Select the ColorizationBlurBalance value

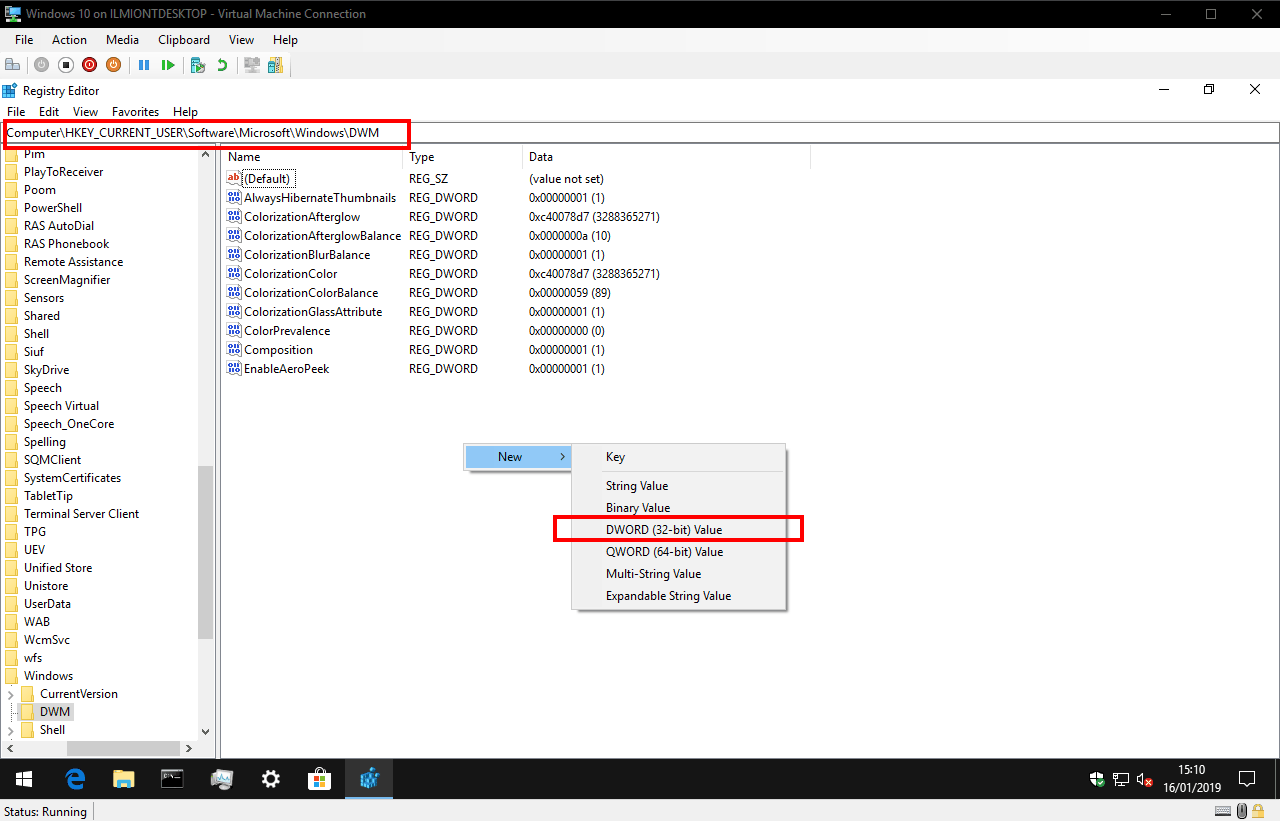pyautogui.click(x=307, y=255)
